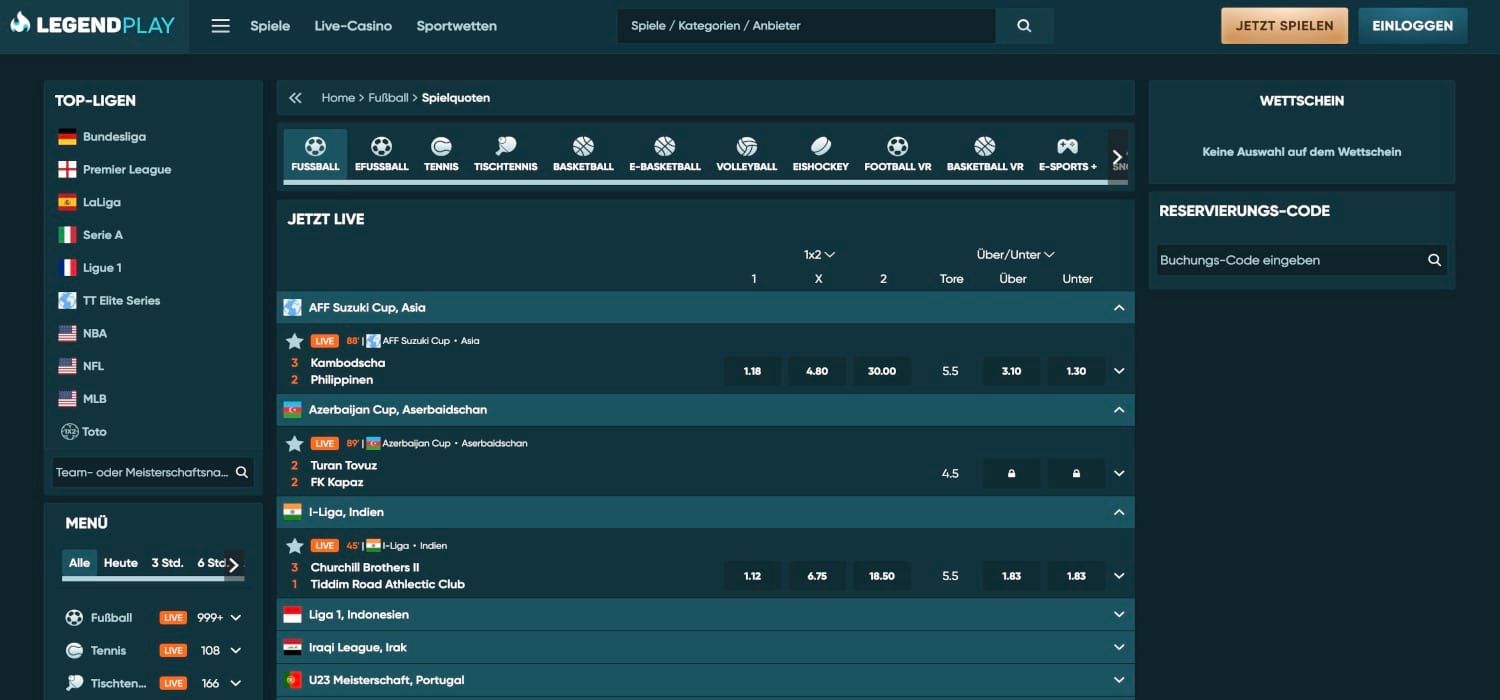This screenshot has height=700, width=1500.
Task: Favorite the Churchill Brothers II match
Action: 294,545
